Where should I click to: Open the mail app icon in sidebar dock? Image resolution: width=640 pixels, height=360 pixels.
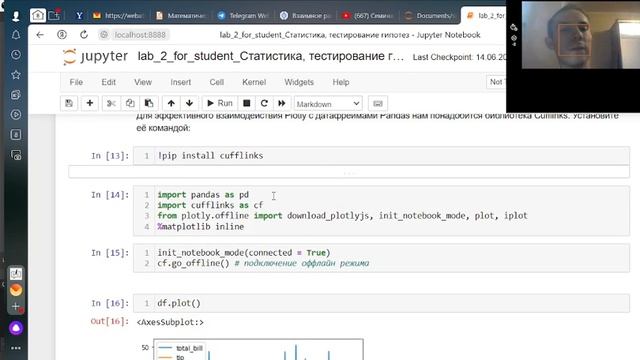click(16, 273)
